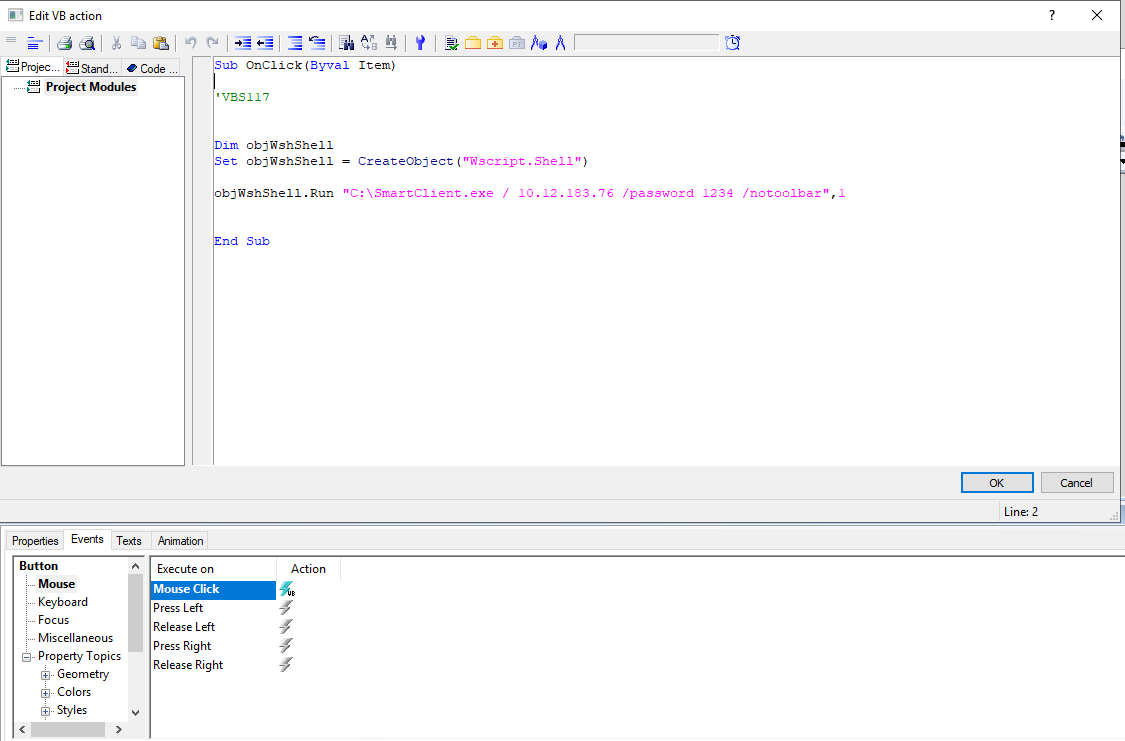Click the clock icon next to the search field
1125x741 pixels.
pos(733,43)
